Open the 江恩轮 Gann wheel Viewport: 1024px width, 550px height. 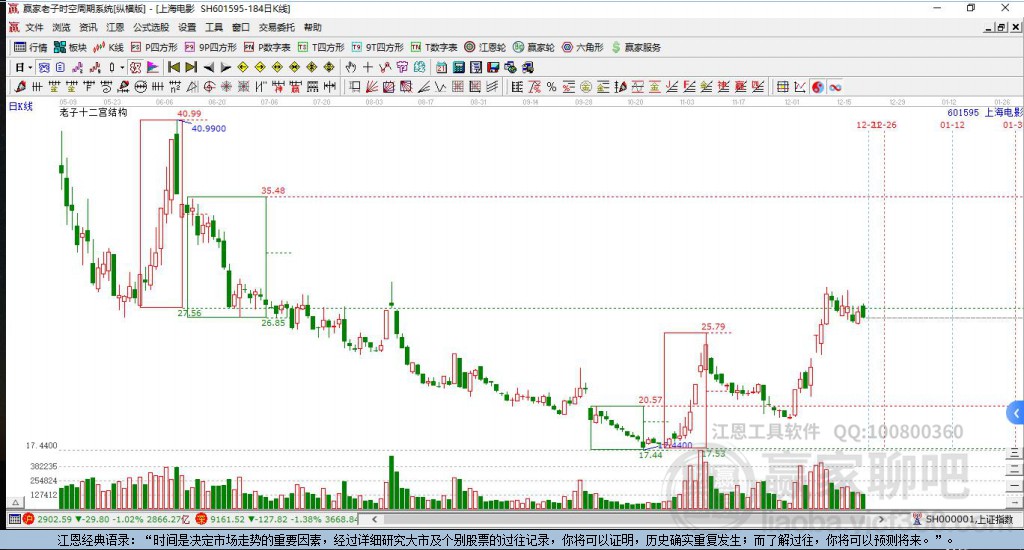485,47
